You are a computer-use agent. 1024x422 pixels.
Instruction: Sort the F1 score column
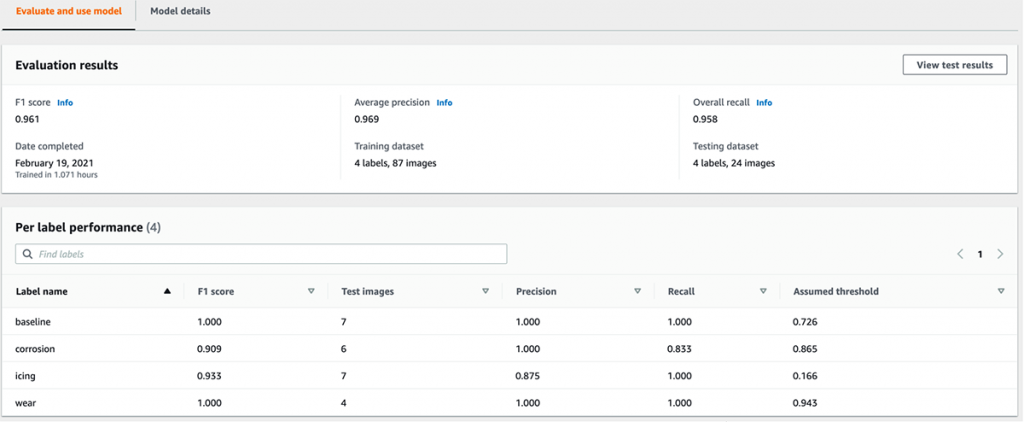(311, 291)
